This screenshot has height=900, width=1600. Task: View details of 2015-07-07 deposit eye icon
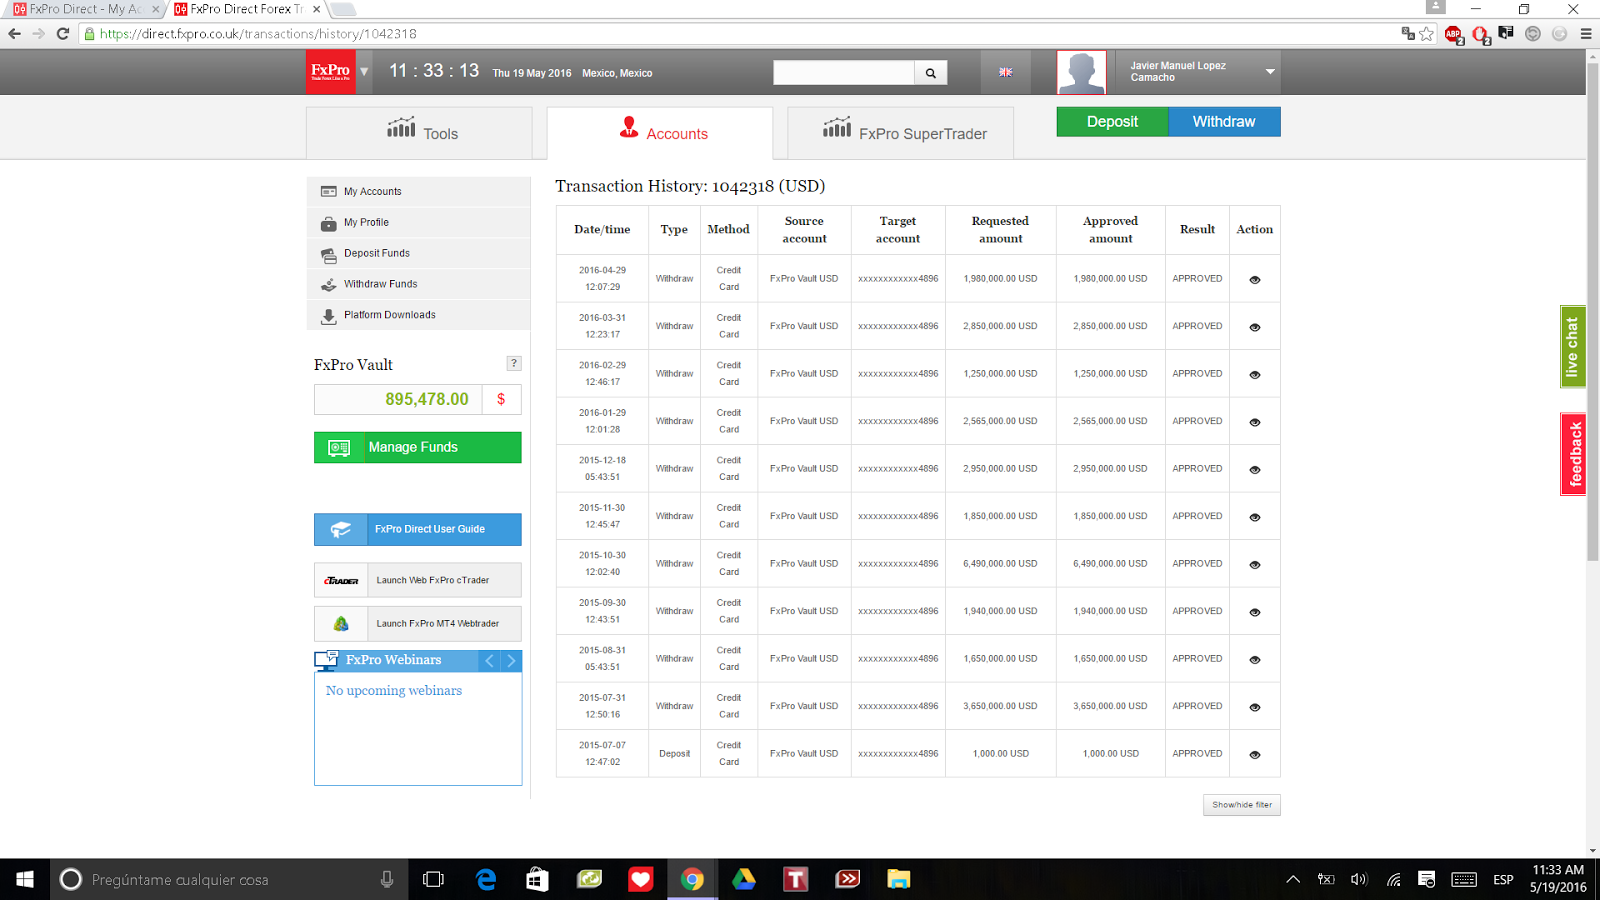point(1255,755)
